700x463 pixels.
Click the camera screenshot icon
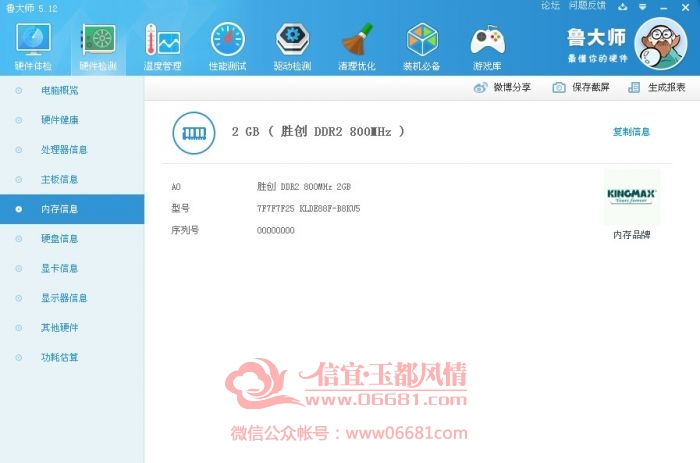tap(559, 88)
